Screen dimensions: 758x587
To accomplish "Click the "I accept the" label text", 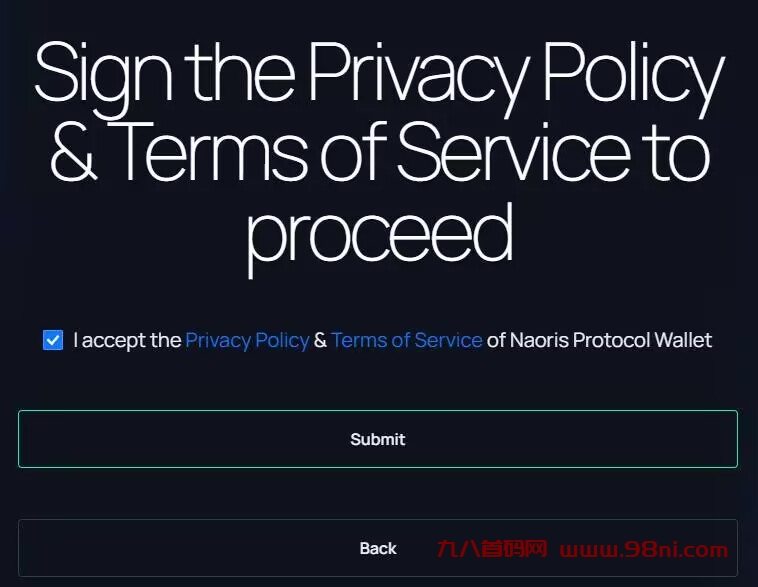I will point(127,340).
